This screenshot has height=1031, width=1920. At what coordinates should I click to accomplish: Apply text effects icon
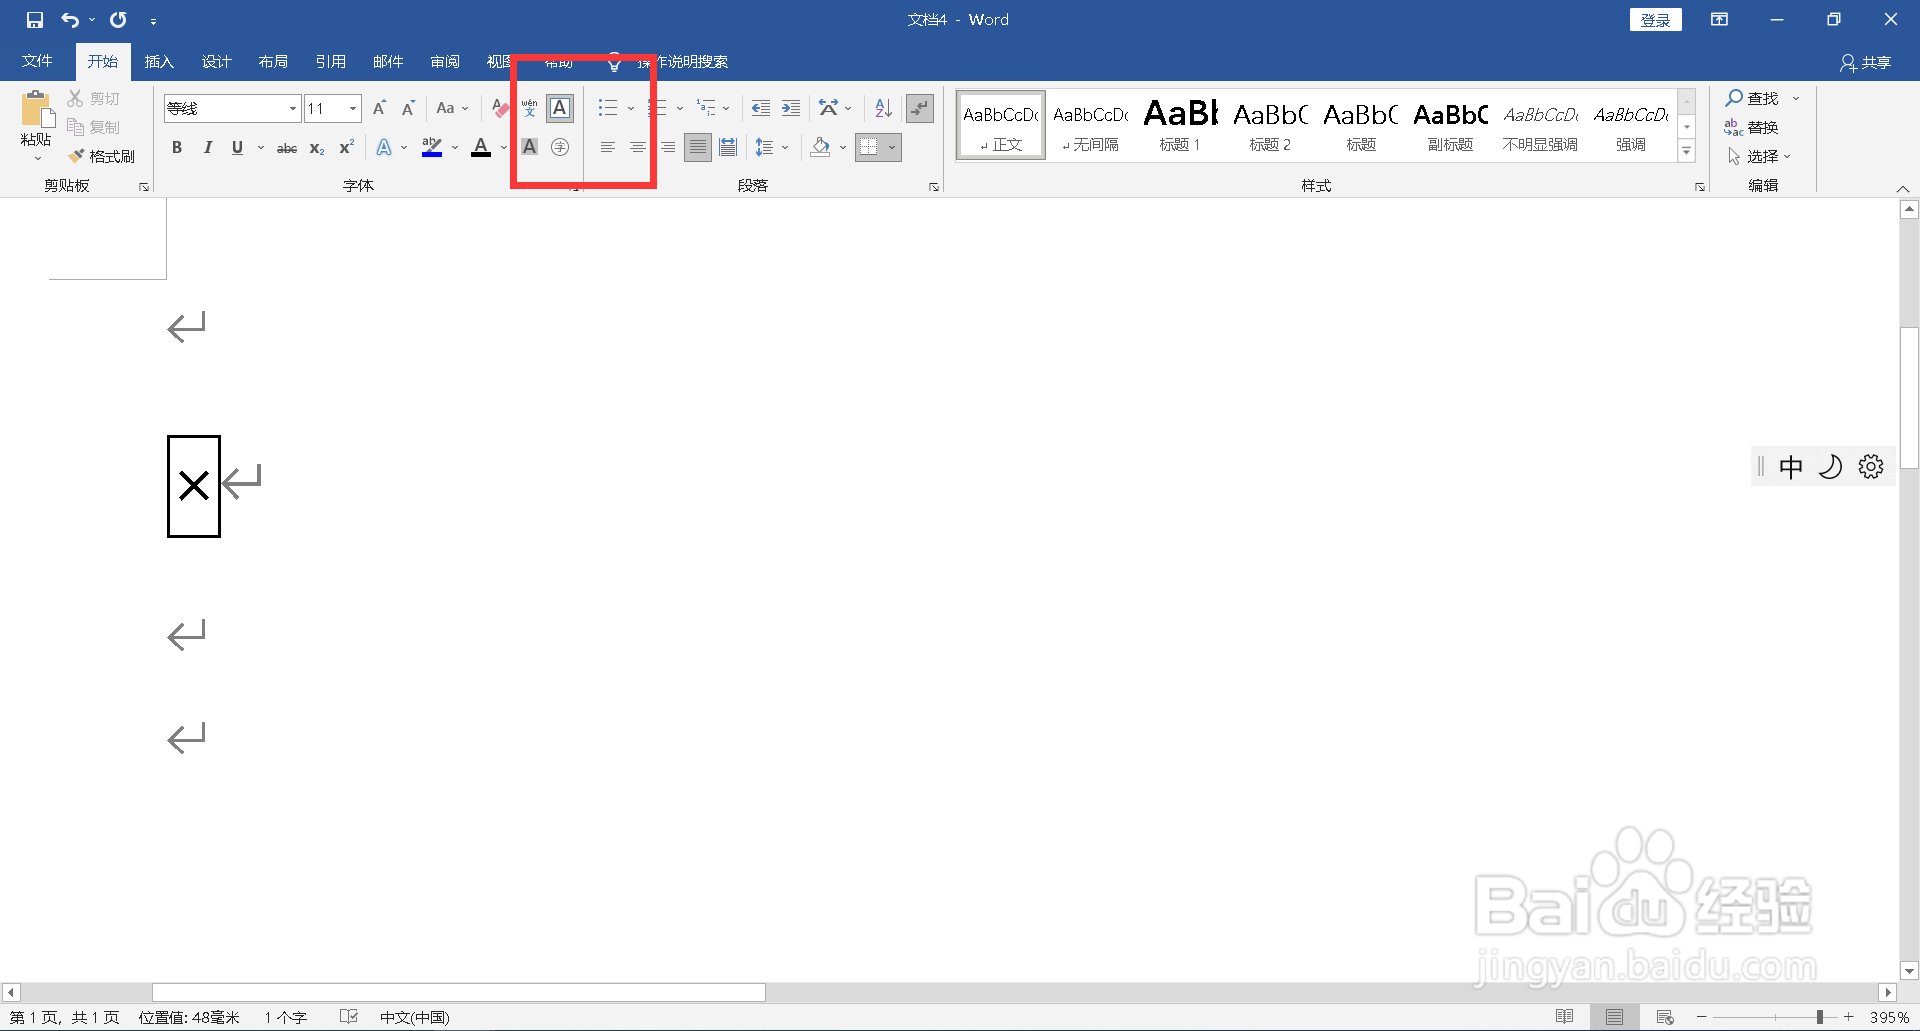pyautogui.click(x=384, y=147)
